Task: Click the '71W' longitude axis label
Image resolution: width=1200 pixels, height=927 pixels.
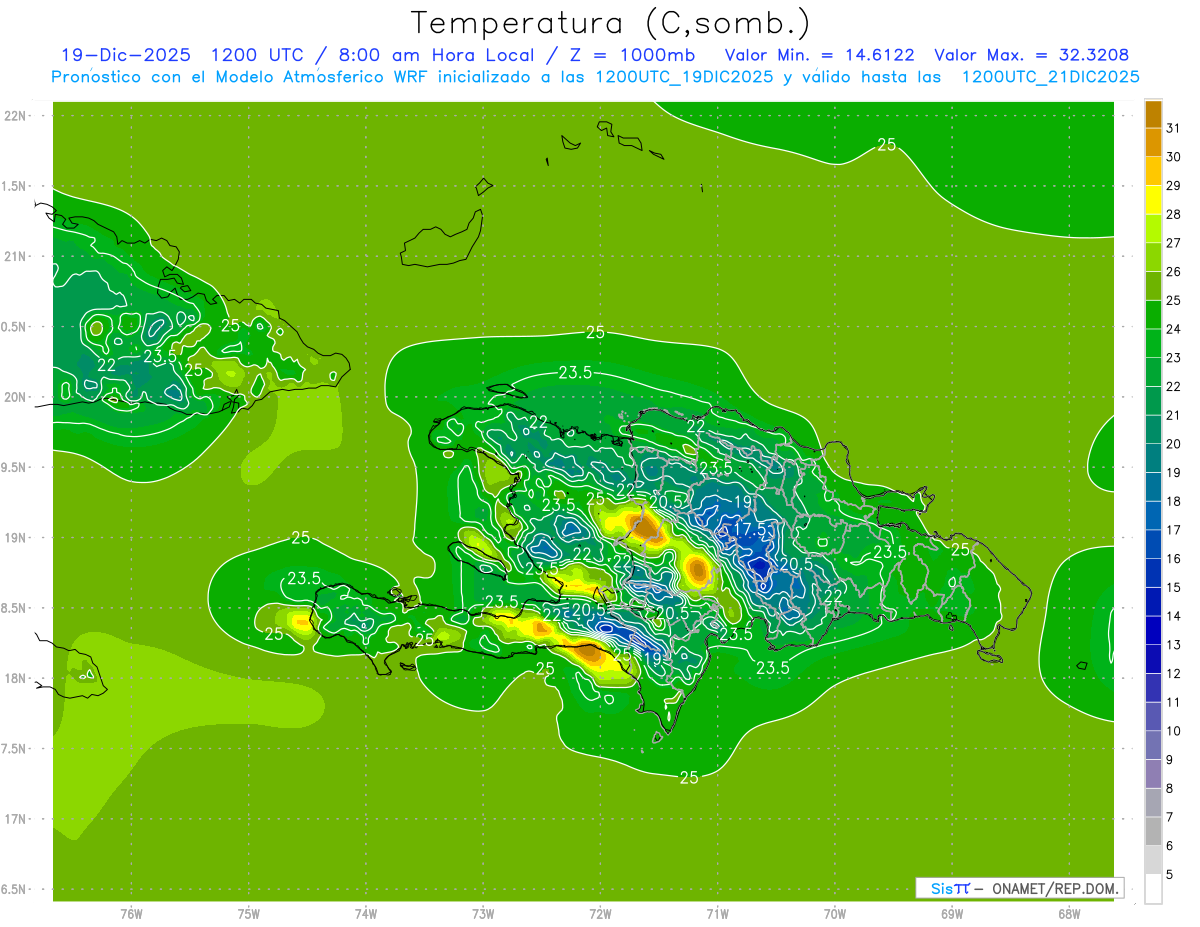Action: point(717,913)
